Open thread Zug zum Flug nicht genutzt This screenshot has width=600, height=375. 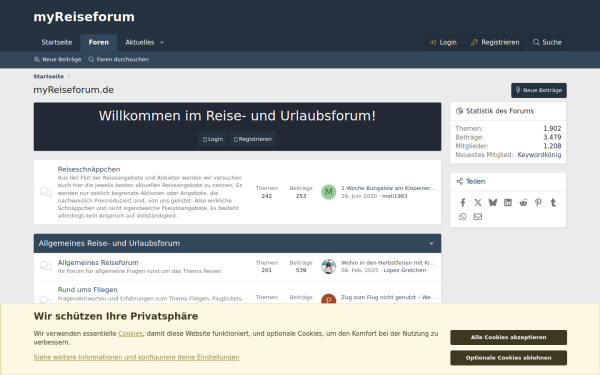388,297
